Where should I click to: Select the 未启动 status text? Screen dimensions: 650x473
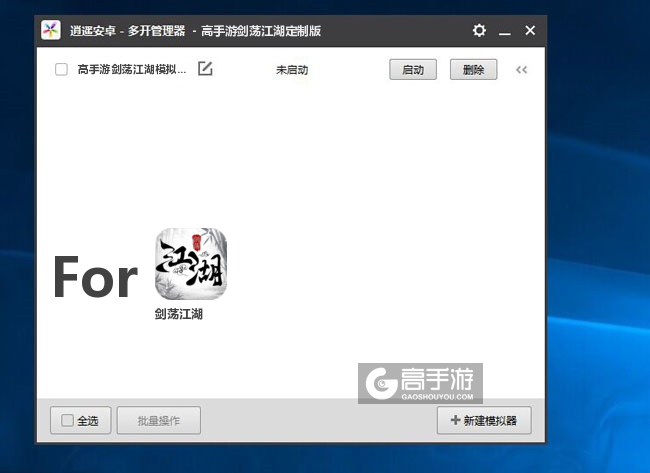pos(292,70)
